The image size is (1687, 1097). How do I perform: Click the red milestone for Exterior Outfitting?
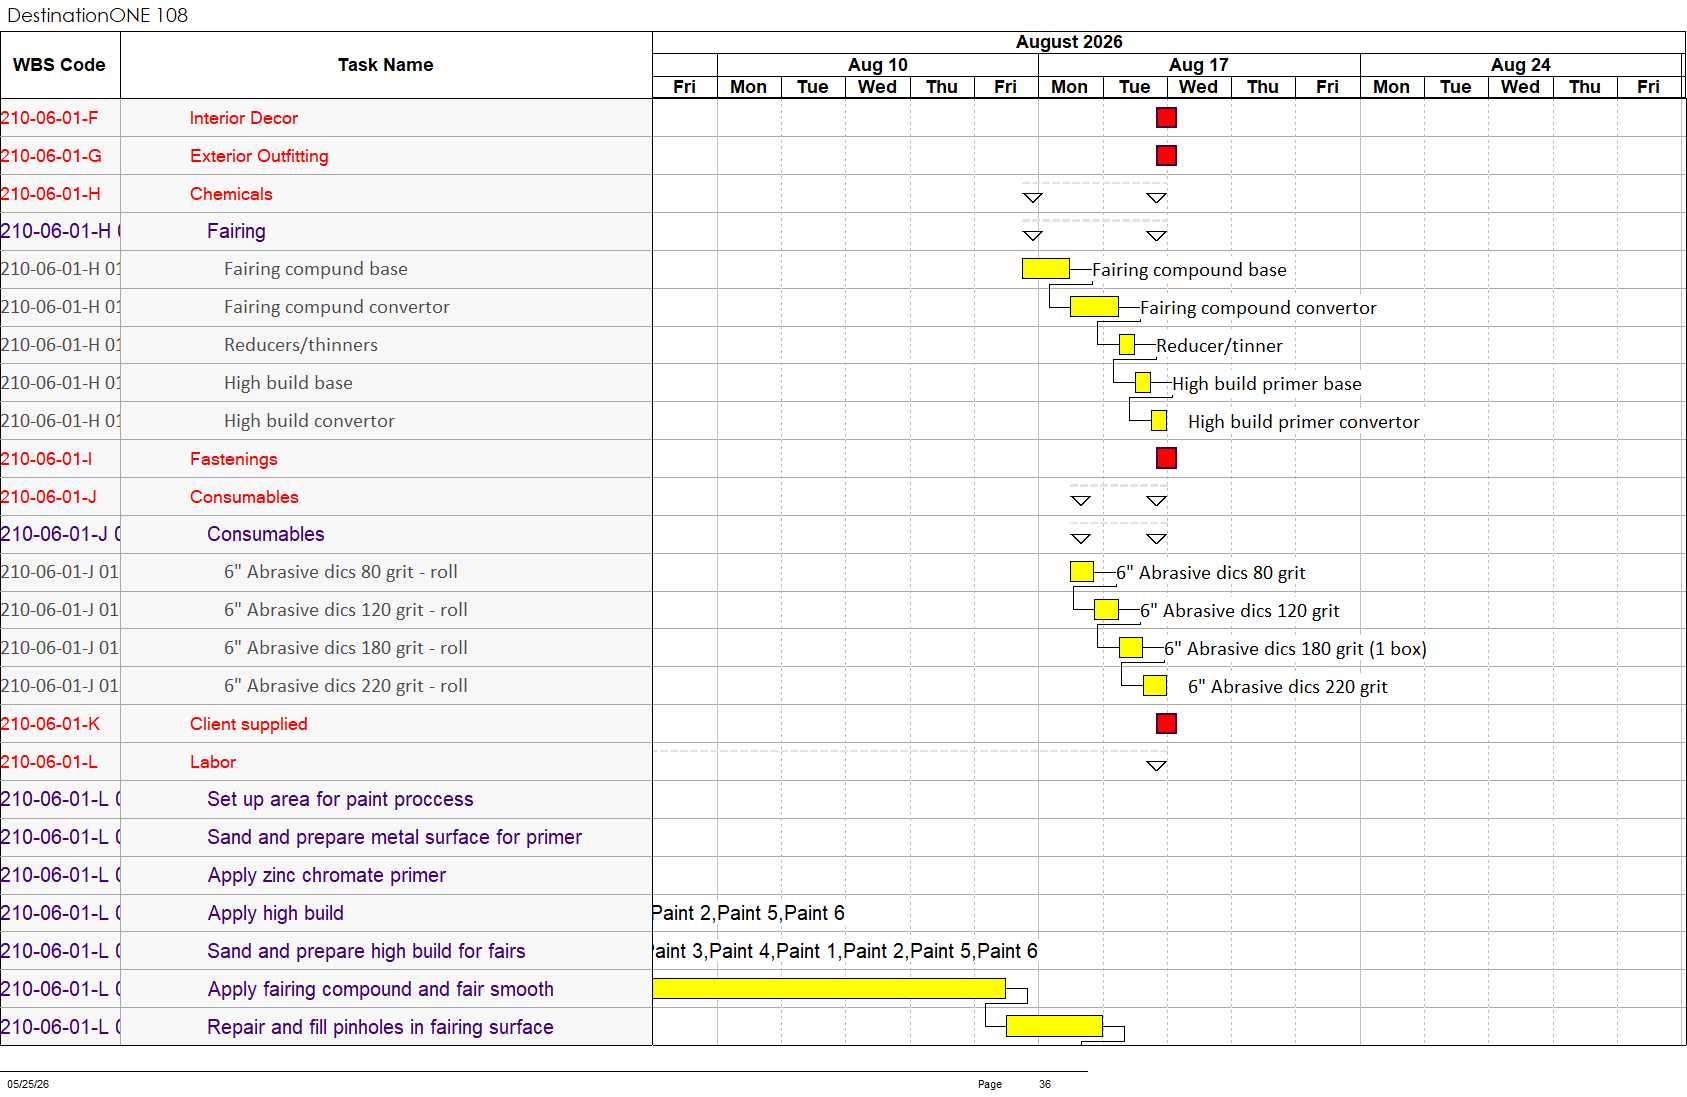1166,156
